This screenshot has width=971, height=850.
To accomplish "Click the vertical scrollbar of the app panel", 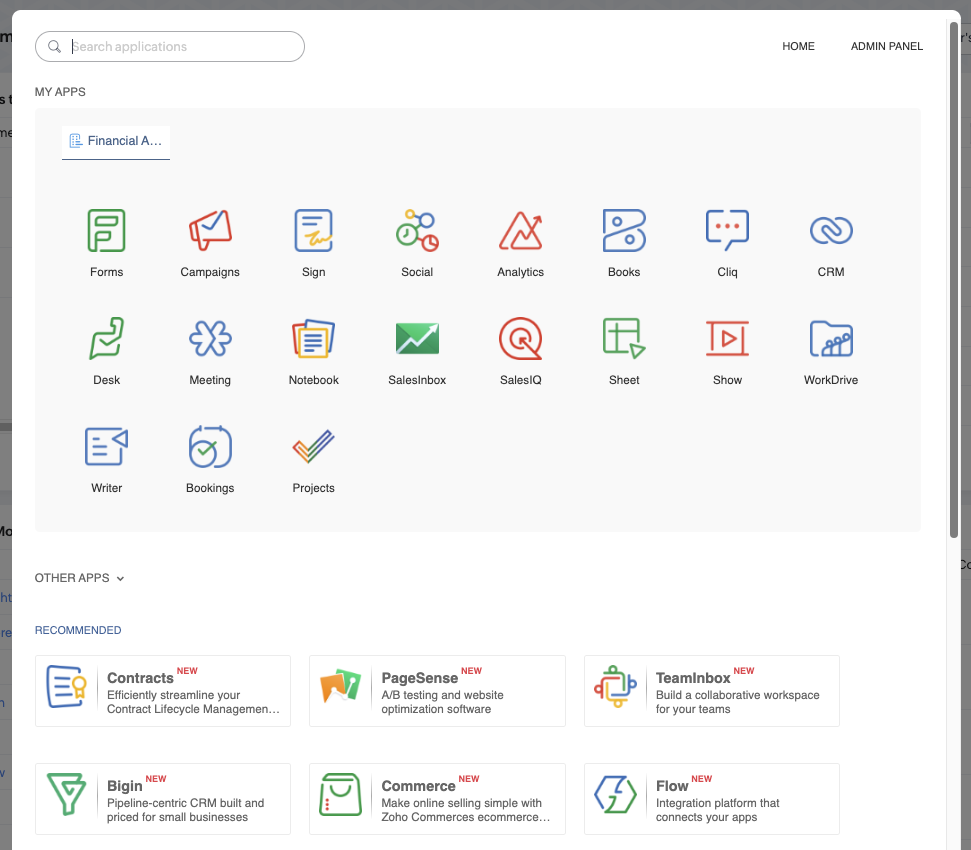I will pyautogui.click(x=954, y=280).
